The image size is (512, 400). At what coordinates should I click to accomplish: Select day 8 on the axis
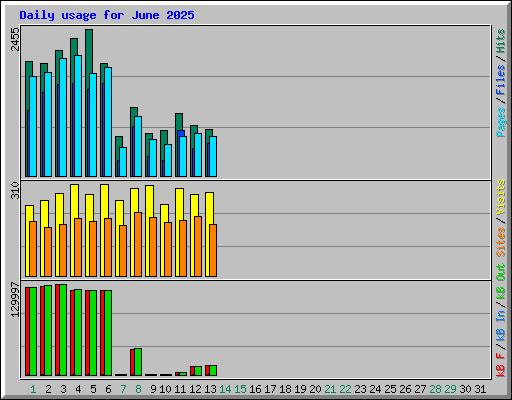[138, 389]
